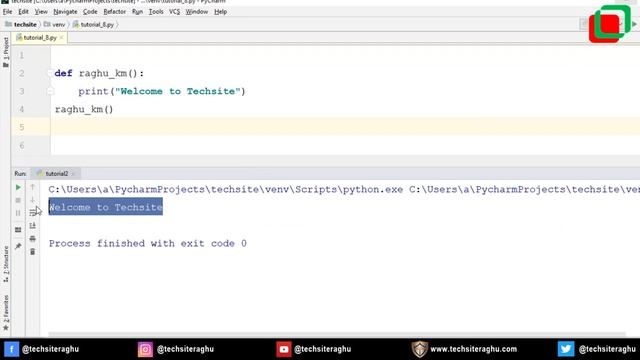Click the Pause output icon in Run panel
Screen dimensions: 640x360
(x=18, y=213)
